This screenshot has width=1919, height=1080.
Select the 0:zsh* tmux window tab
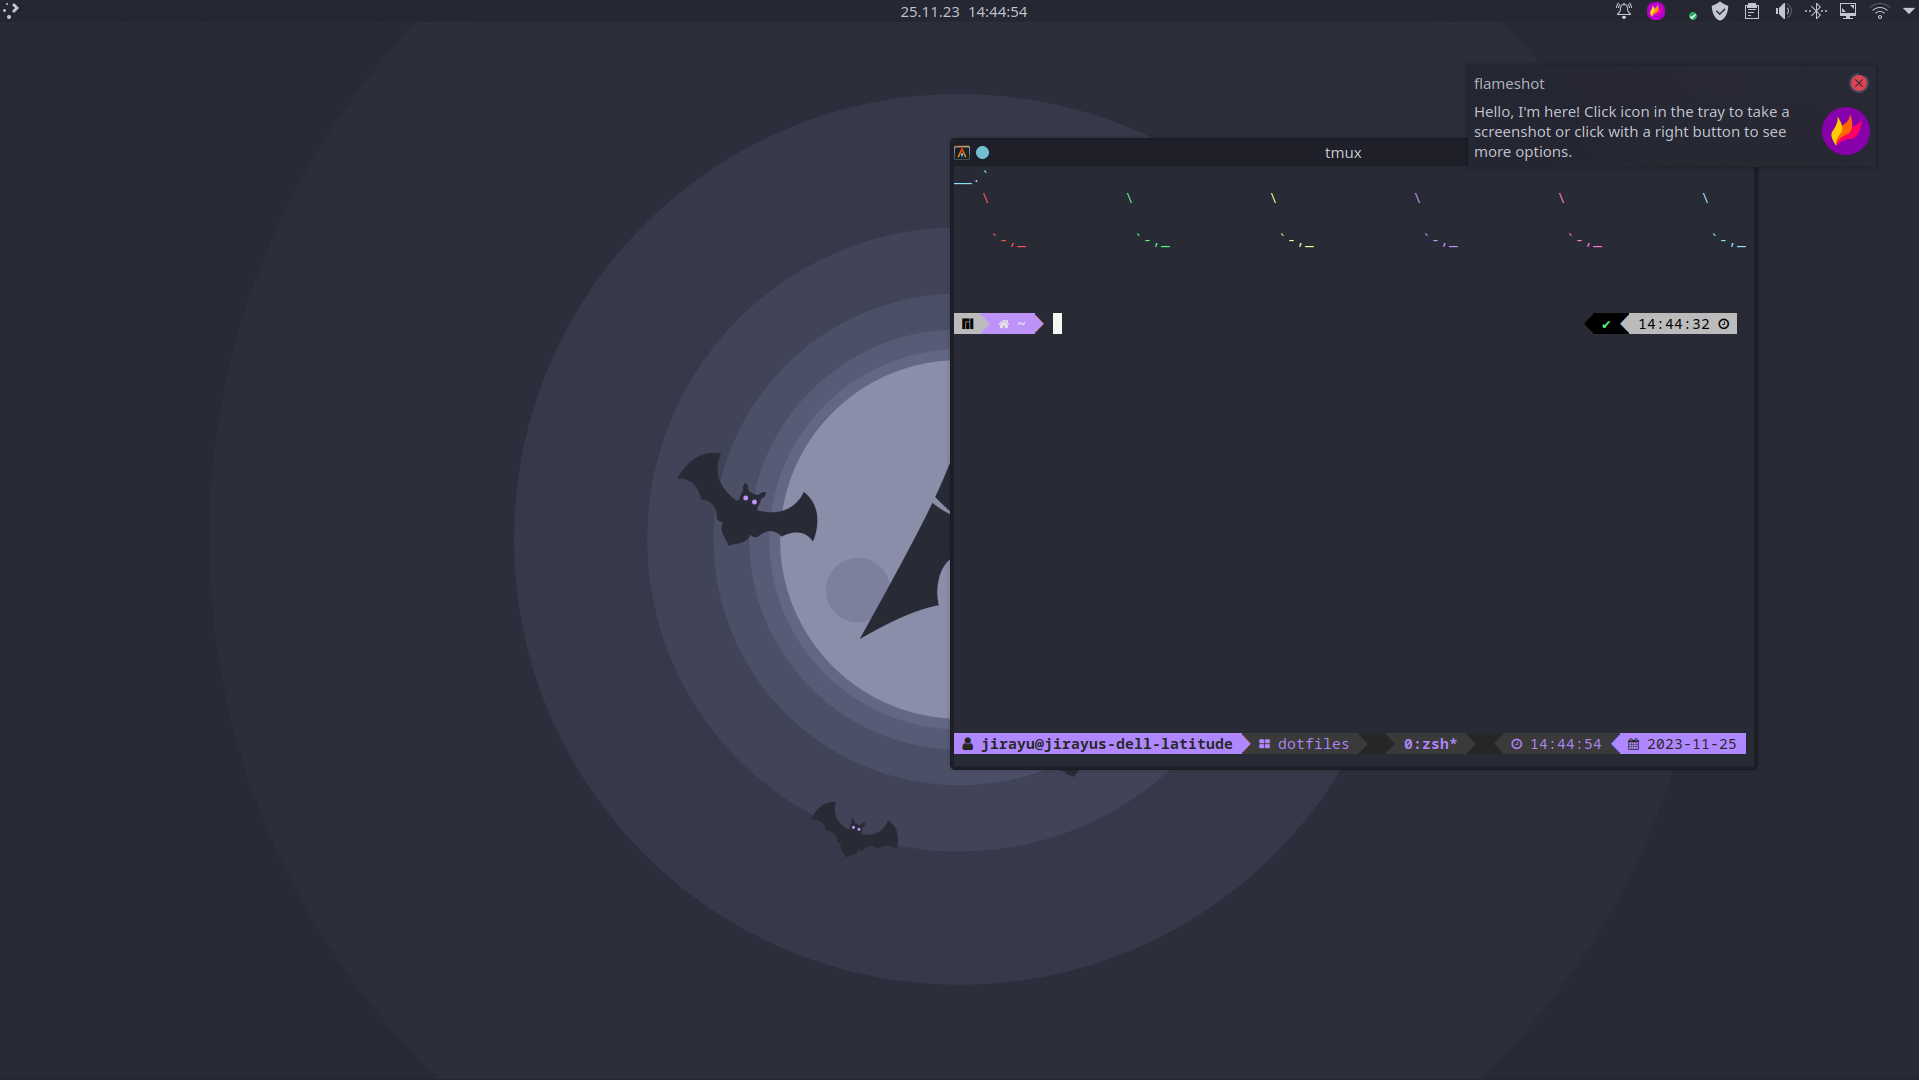(x=1429, y=744)
